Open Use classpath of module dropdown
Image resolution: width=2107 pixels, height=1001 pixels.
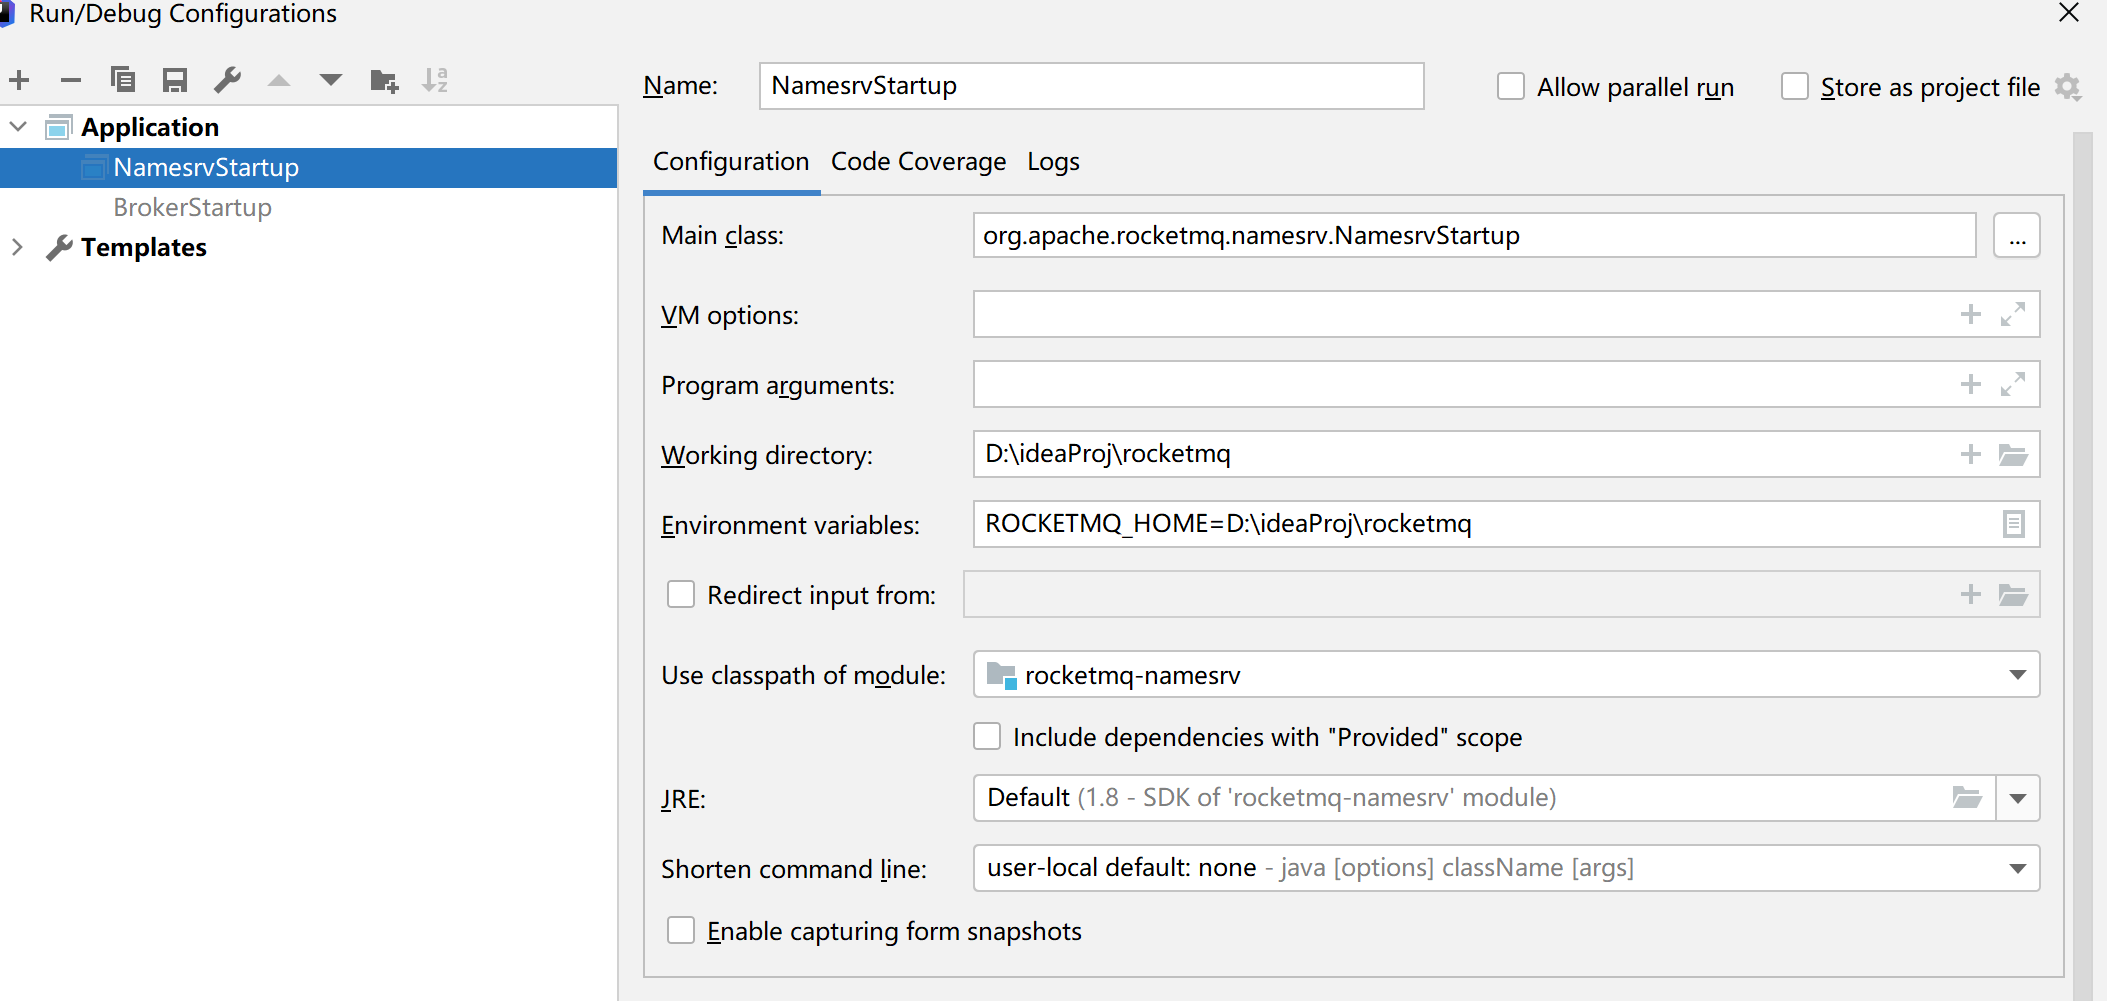(2018, 675)
